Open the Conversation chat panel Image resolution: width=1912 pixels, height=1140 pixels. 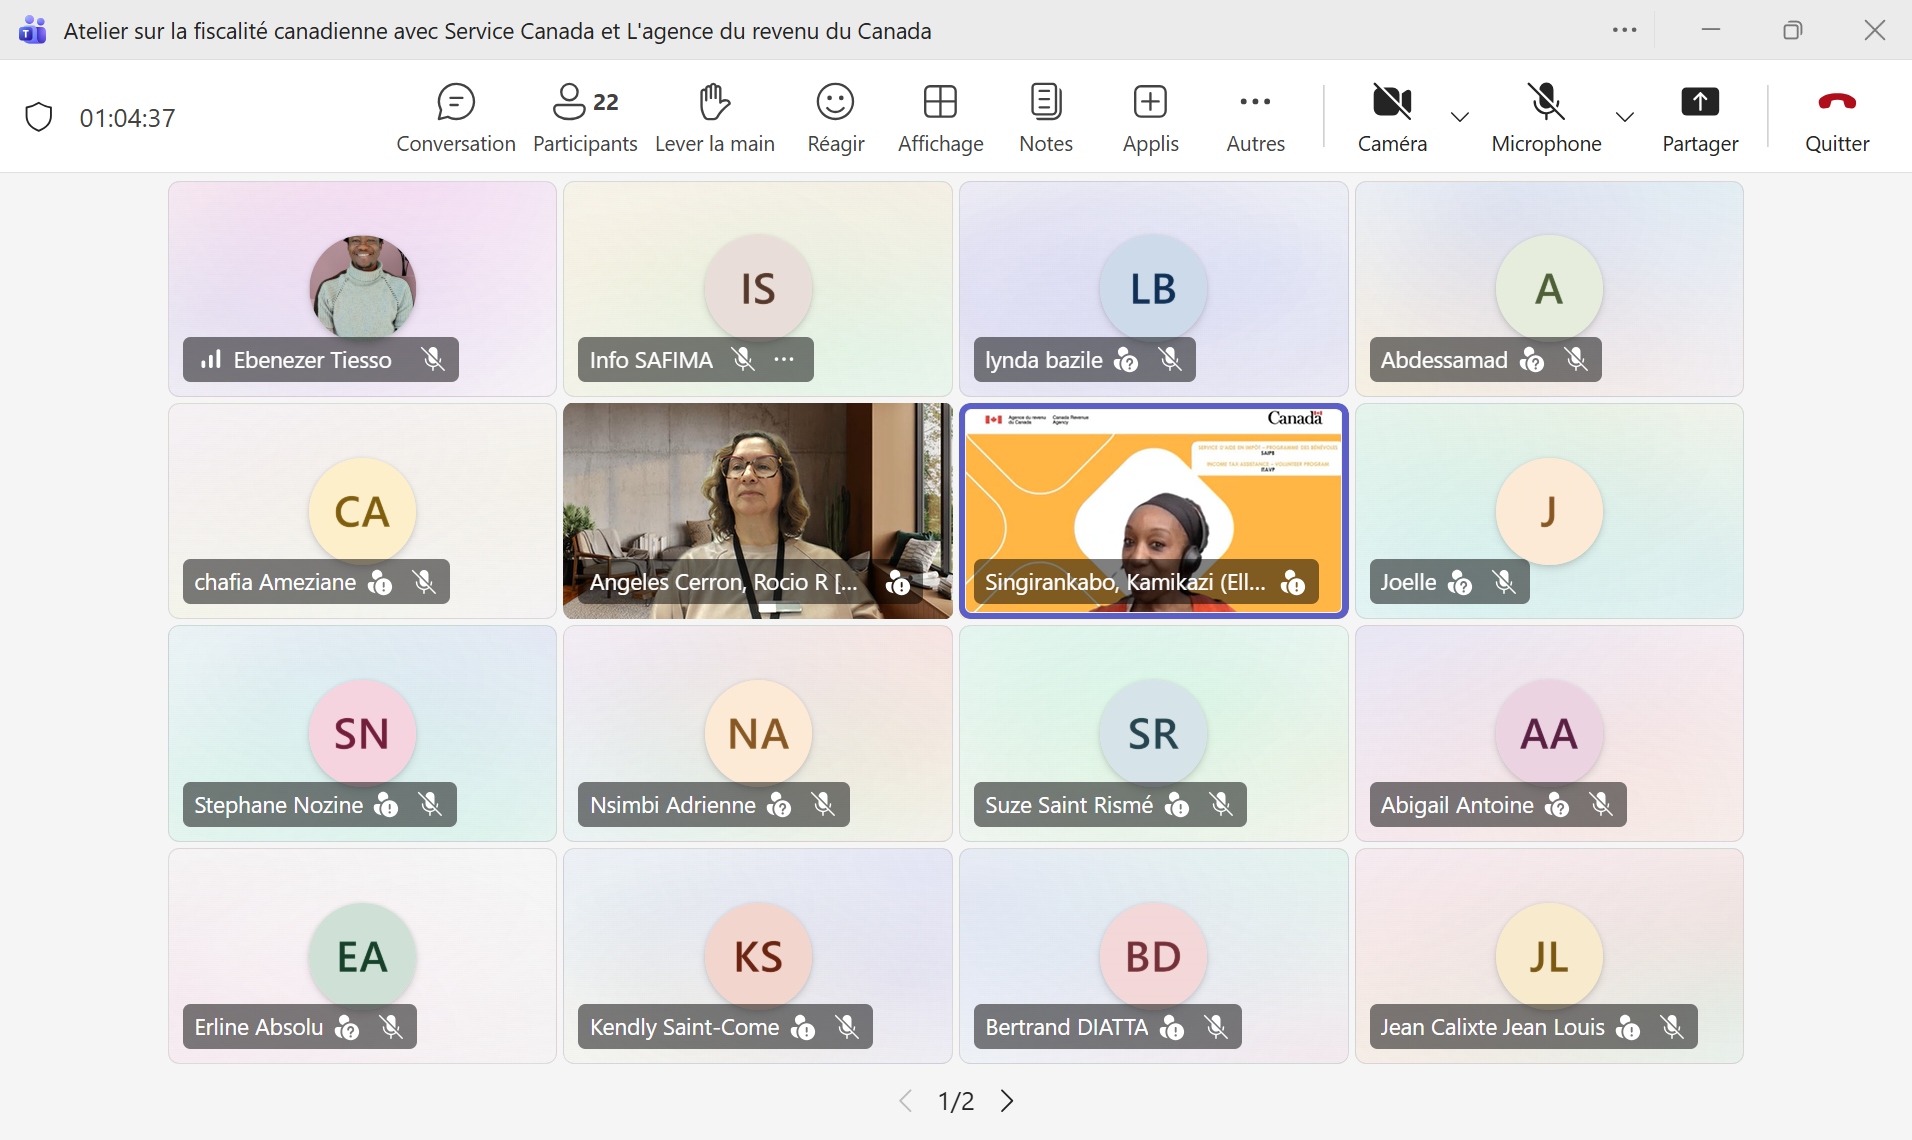(x=455, y=118)
